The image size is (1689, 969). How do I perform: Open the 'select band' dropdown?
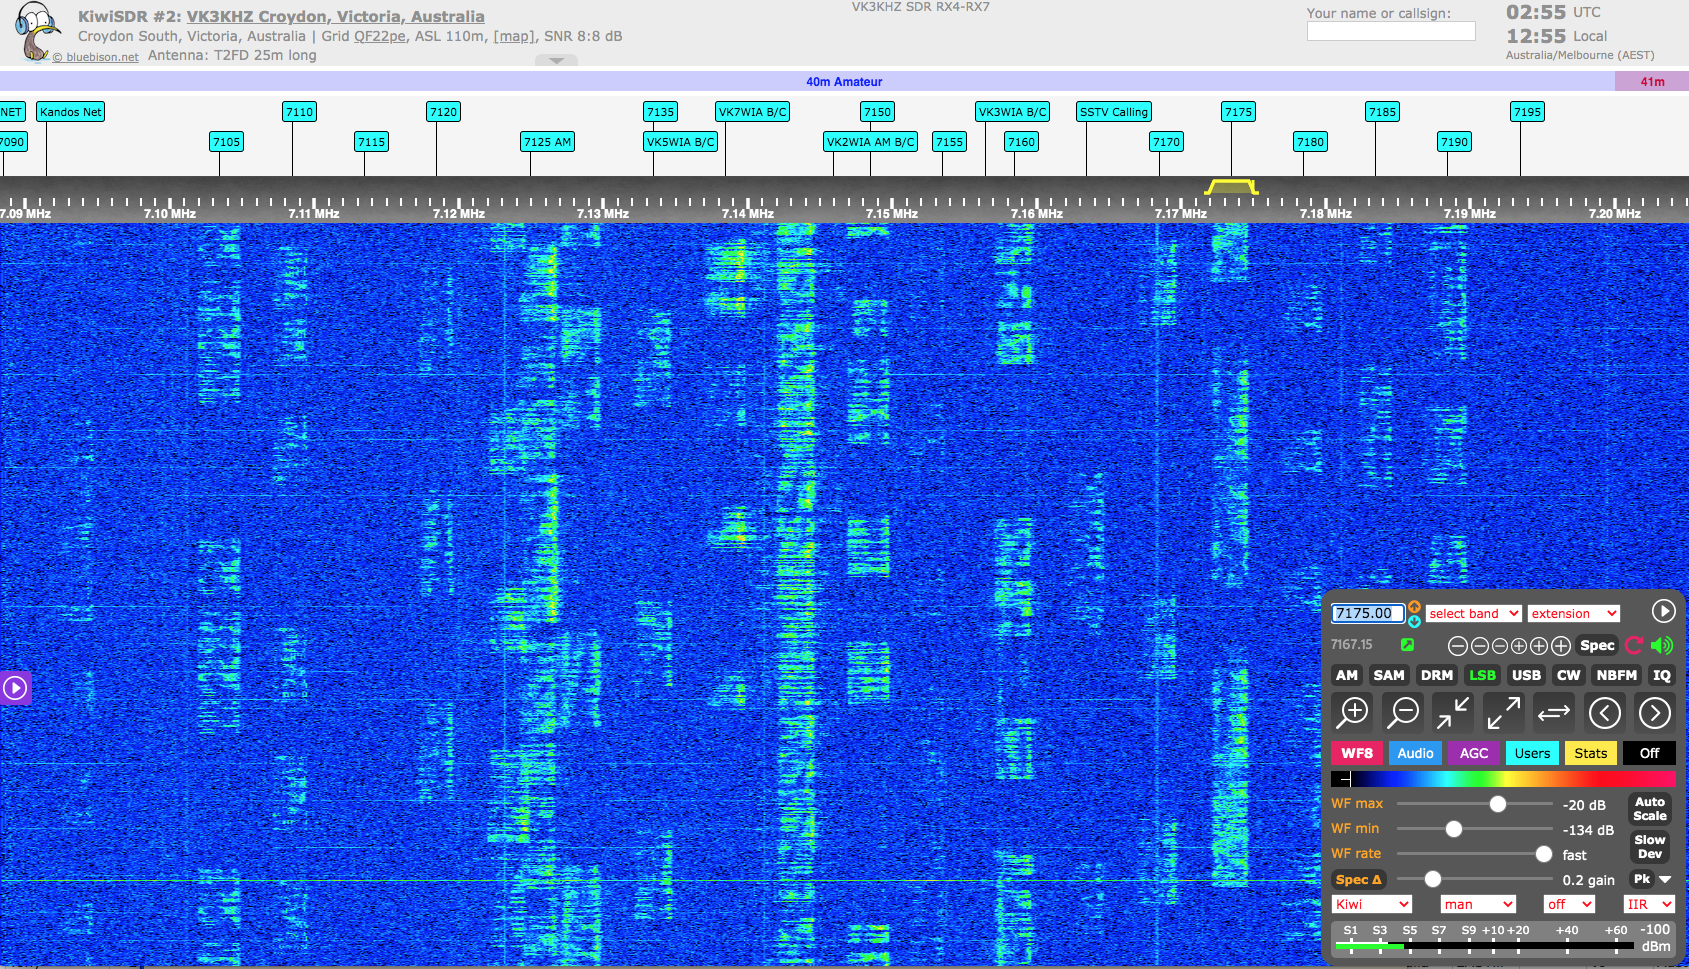[x=1473, y=613]
